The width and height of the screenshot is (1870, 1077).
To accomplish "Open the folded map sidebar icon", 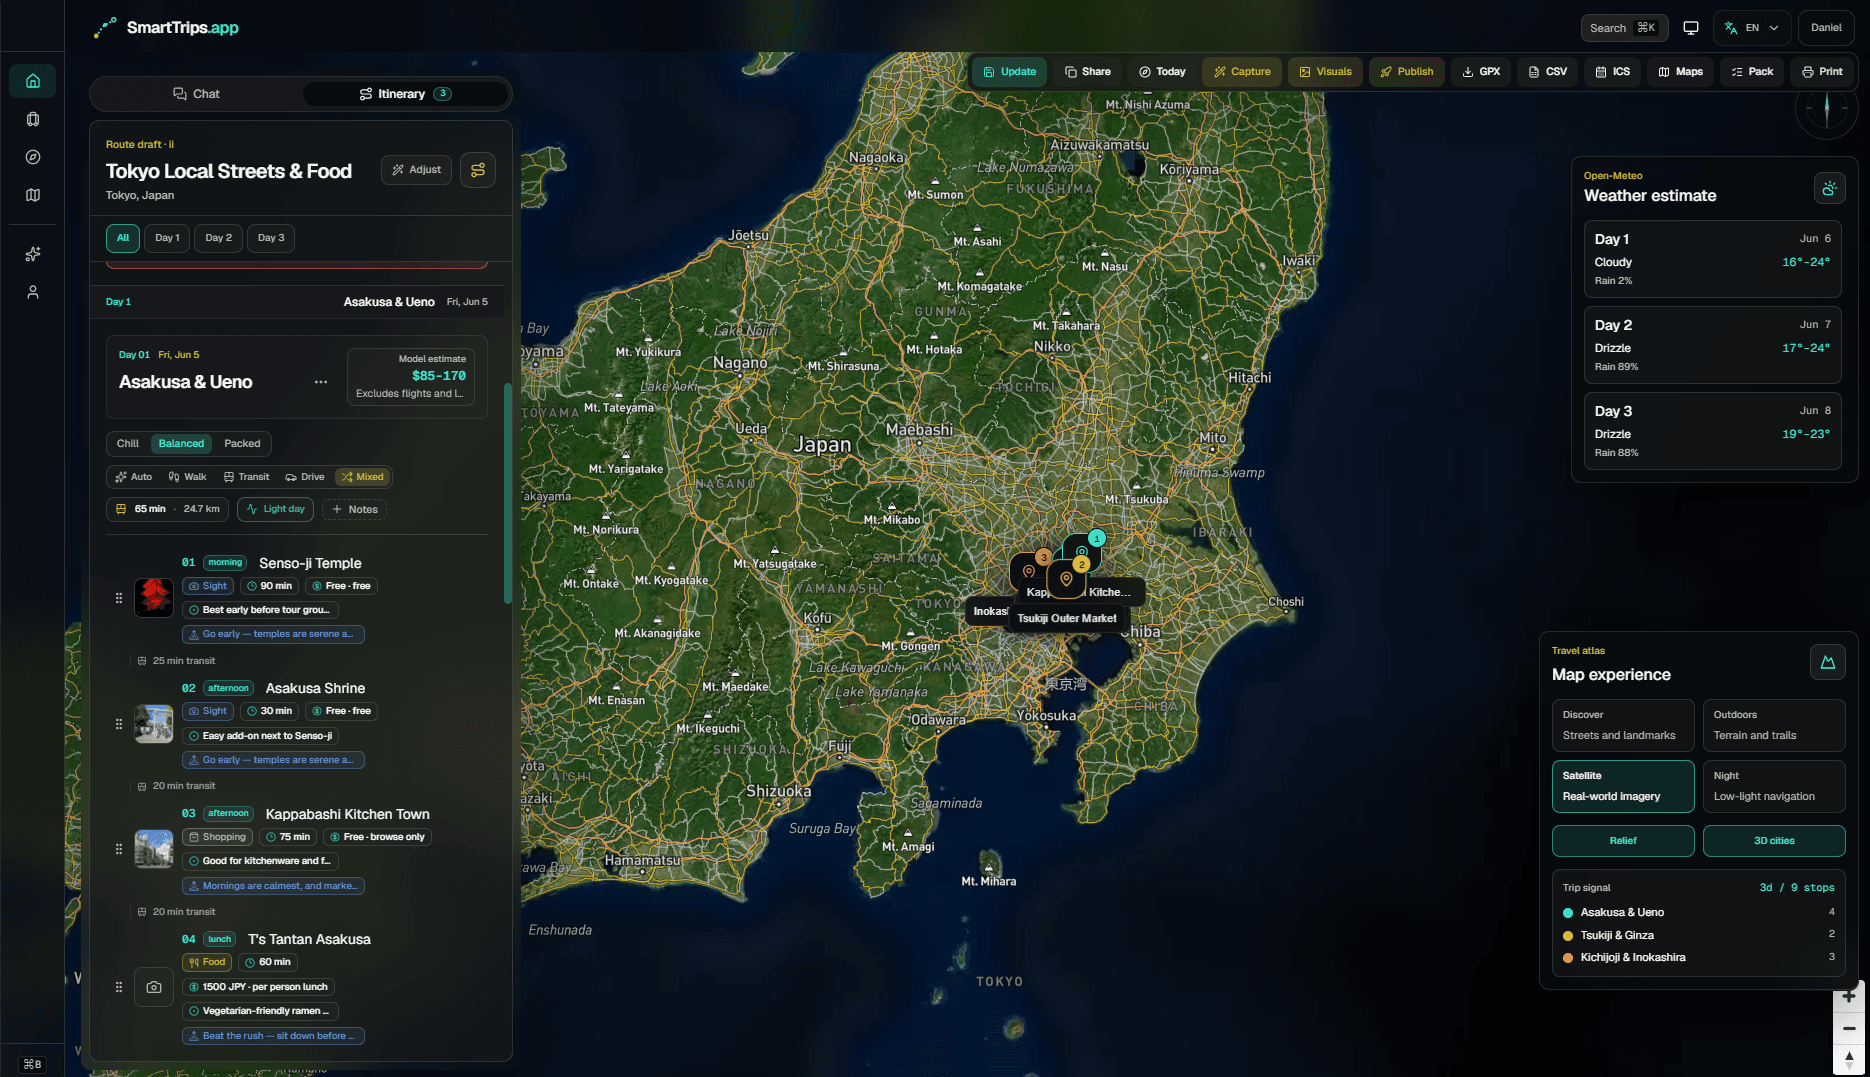I will pos(32,195).
